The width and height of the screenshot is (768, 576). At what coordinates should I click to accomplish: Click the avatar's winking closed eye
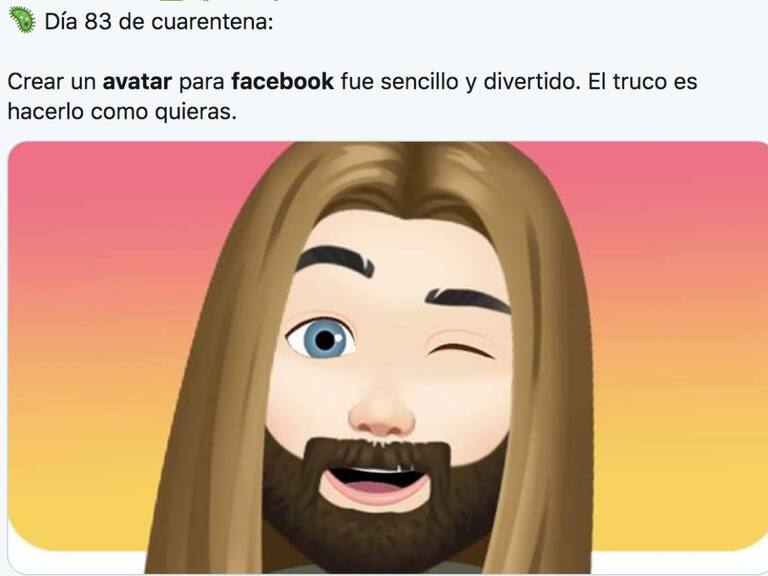click(460, 349)
